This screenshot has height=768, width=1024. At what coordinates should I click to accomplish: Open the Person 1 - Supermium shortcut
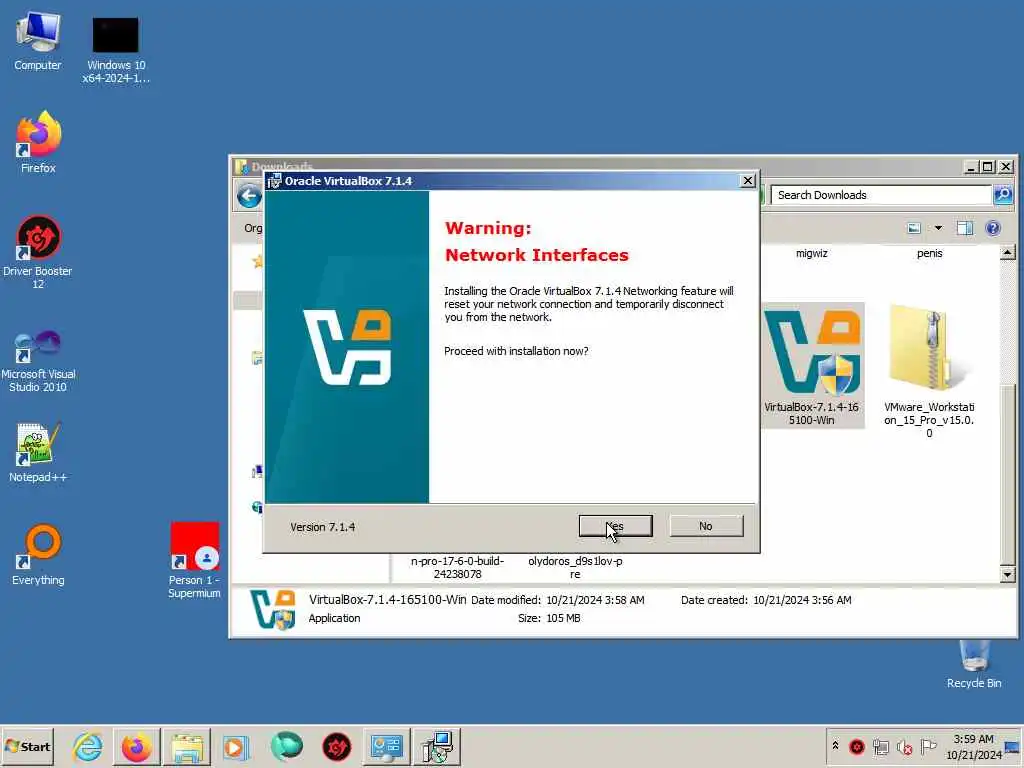pos(194,560)
